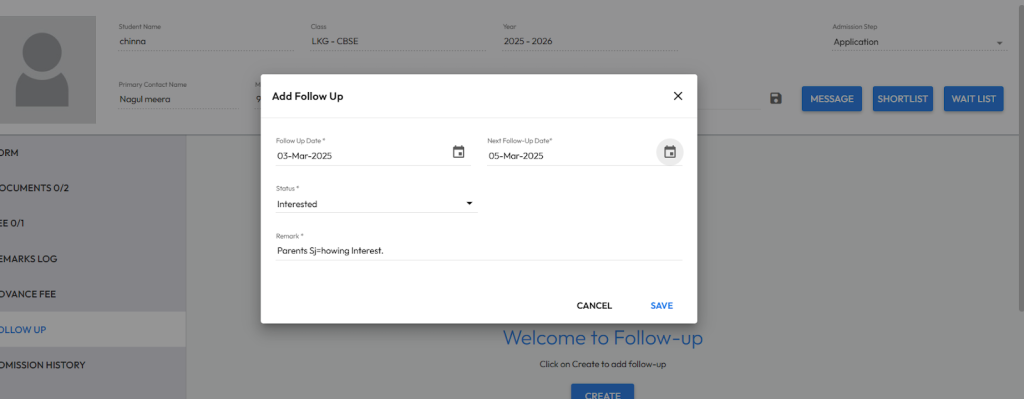
Task: Open the Admission Step dropdown arrow
Action: [999, 43]
